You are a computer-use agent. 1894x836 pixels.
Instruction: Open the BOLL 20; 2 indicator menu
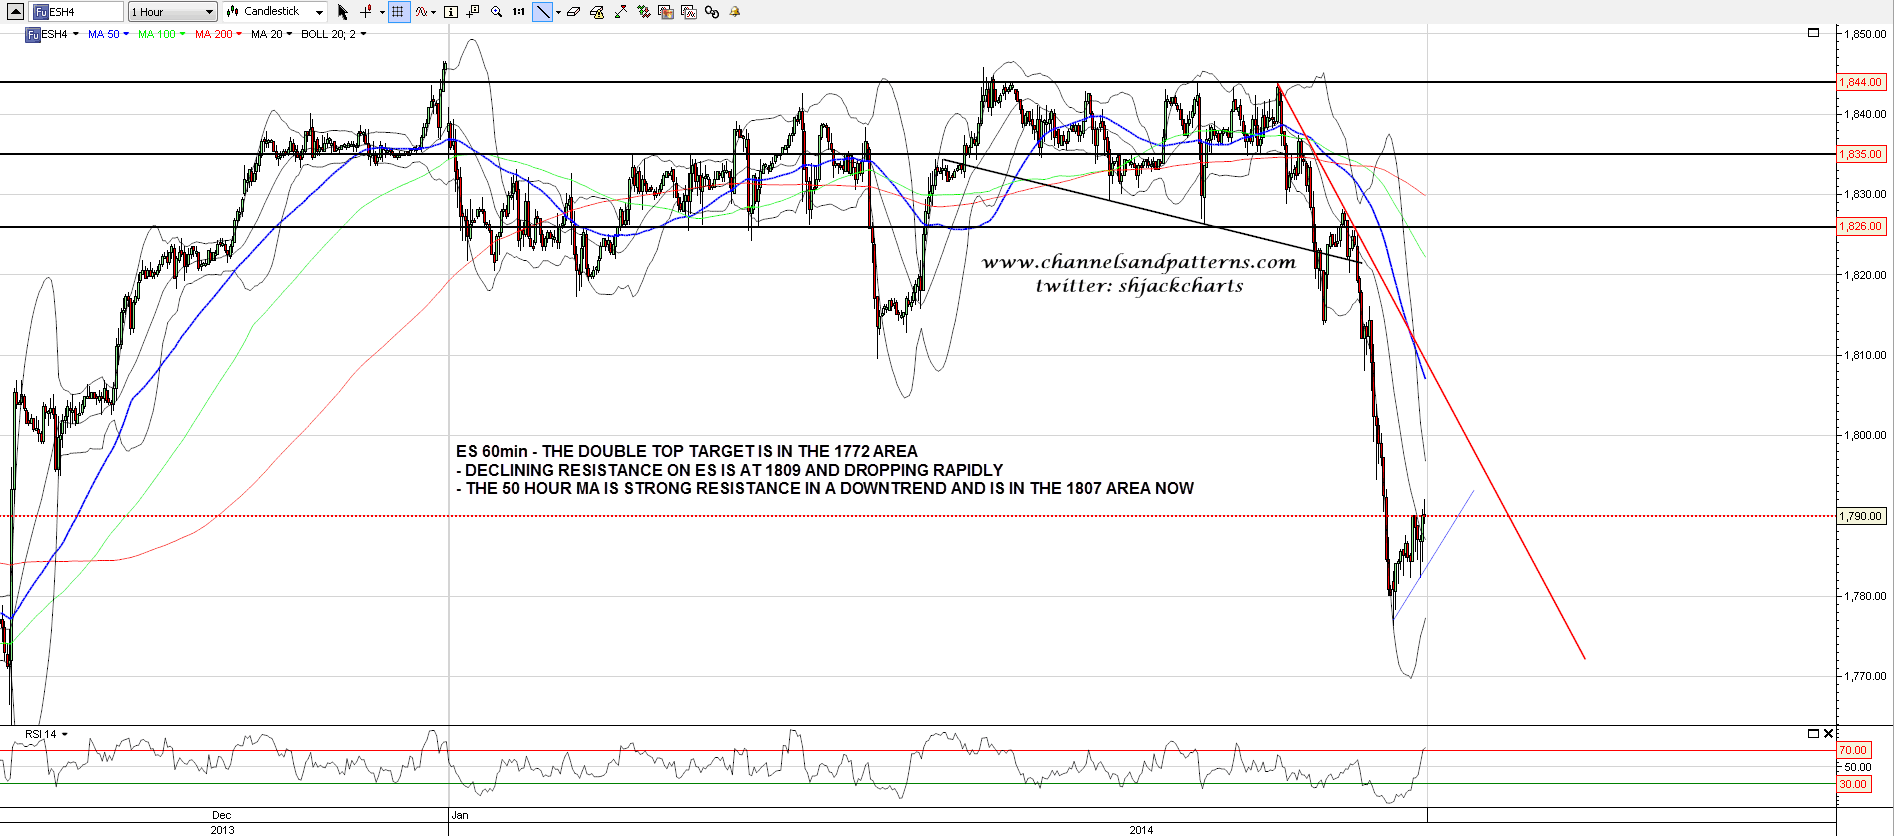pos(363,34)
